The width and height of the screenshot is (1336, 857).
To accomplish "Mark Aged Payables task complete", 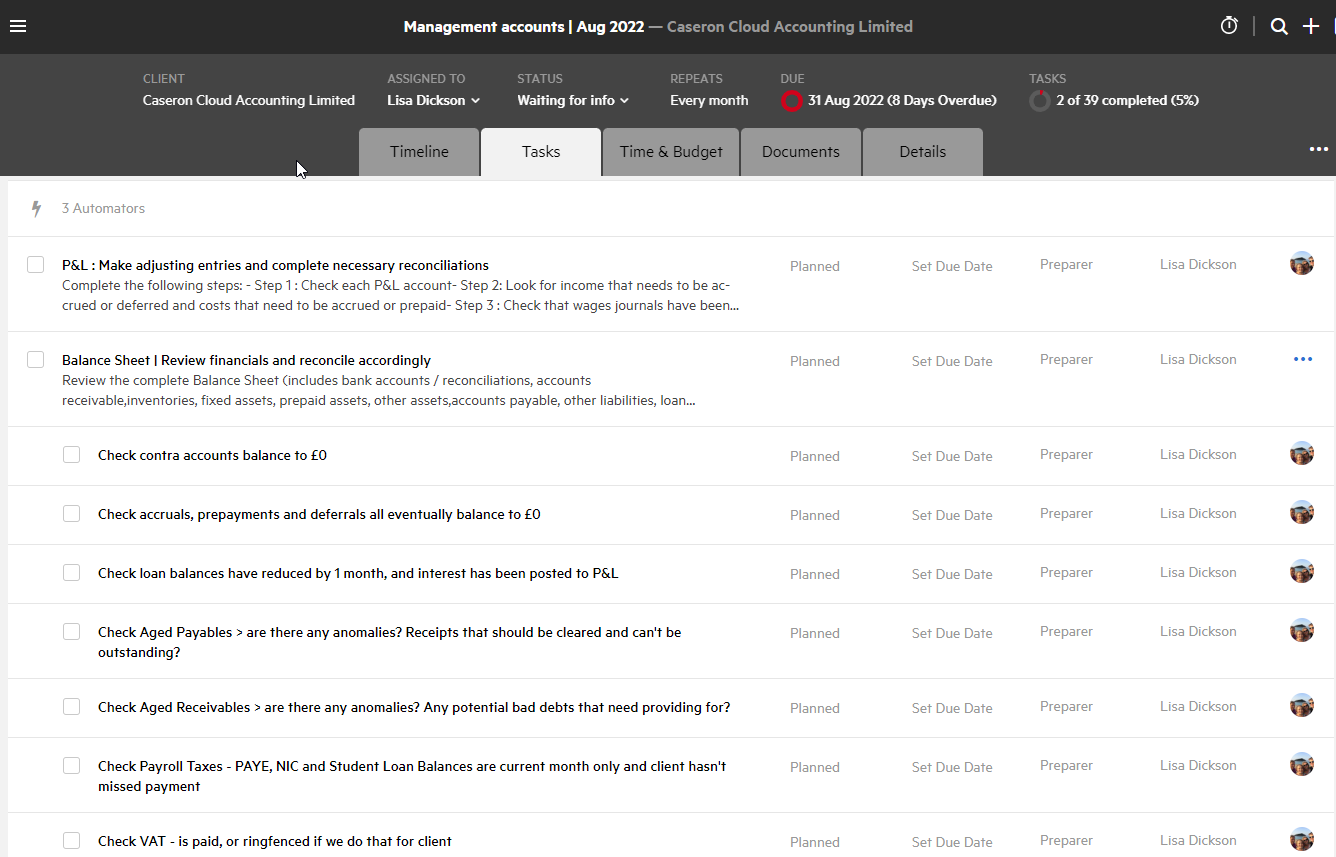I will [72, 632].
